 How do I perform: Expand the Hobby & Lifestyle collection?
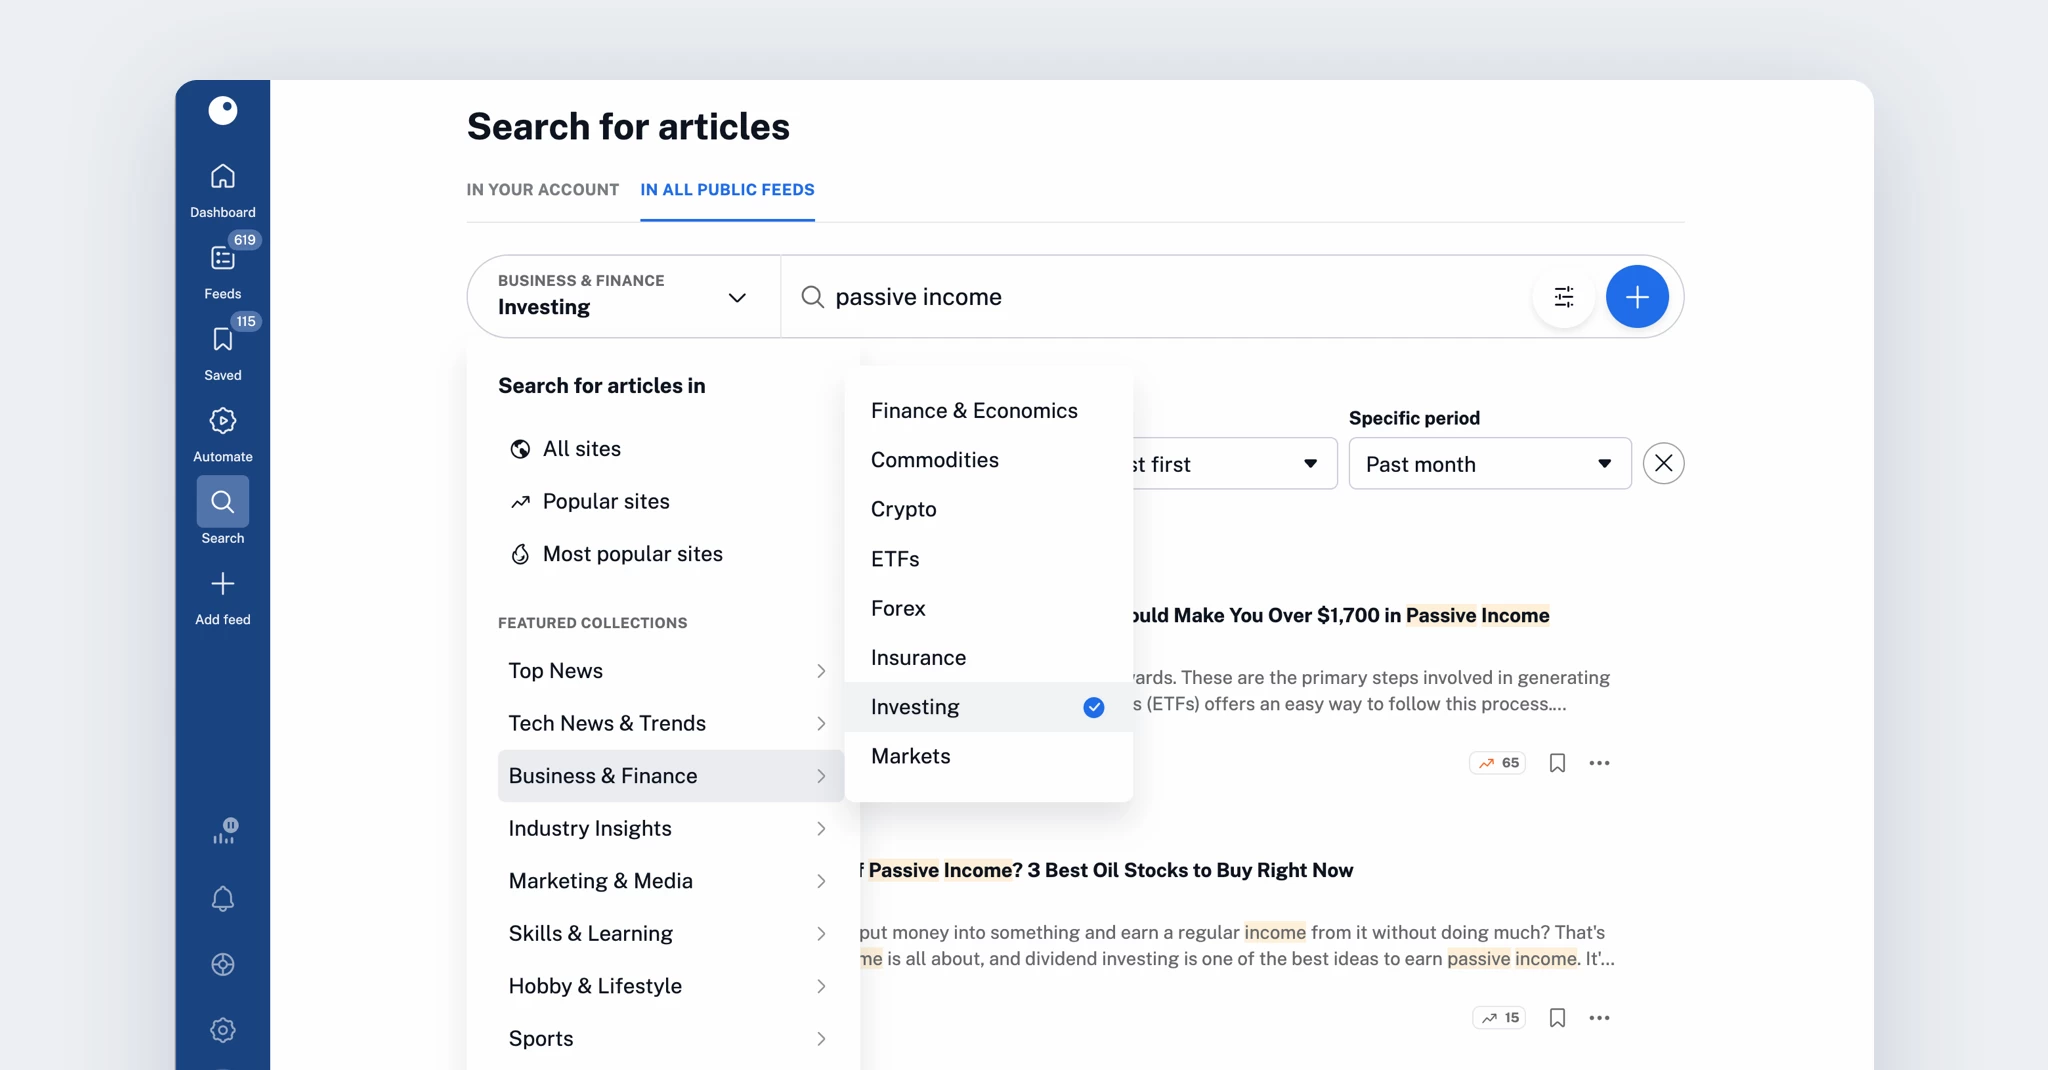670,986
